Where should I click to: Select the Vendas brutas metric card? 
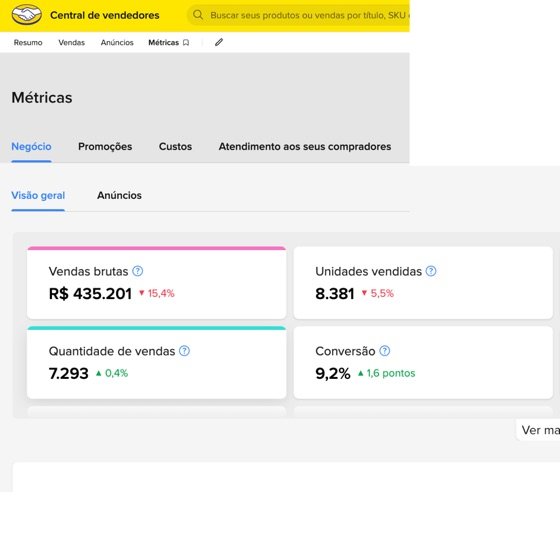(156, 282)
